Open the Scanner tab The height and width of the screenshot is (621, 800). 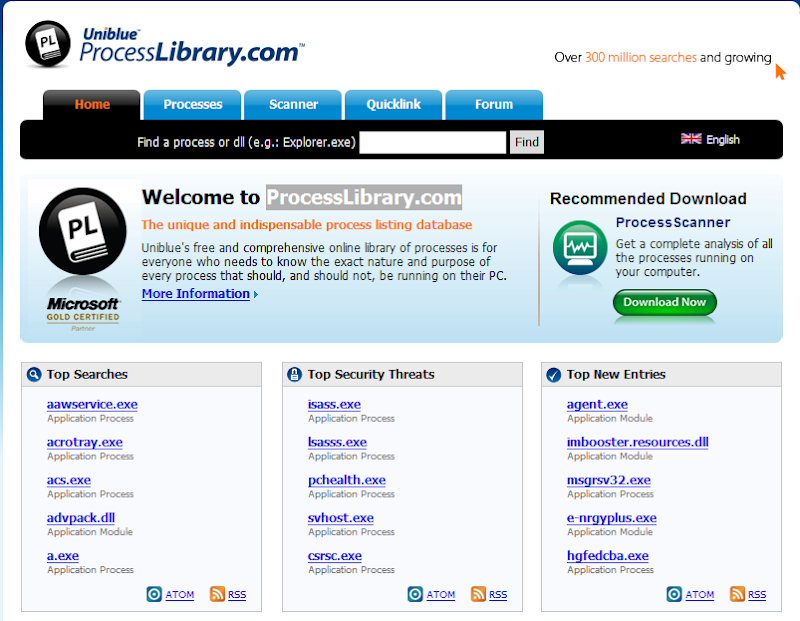pos(293,105)
